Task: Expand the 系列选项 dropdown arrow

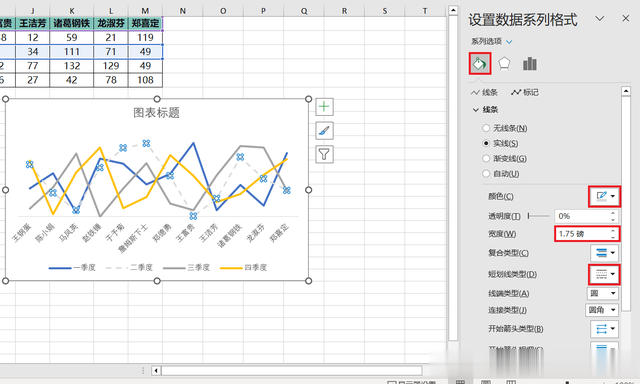Action: [509, 42]
